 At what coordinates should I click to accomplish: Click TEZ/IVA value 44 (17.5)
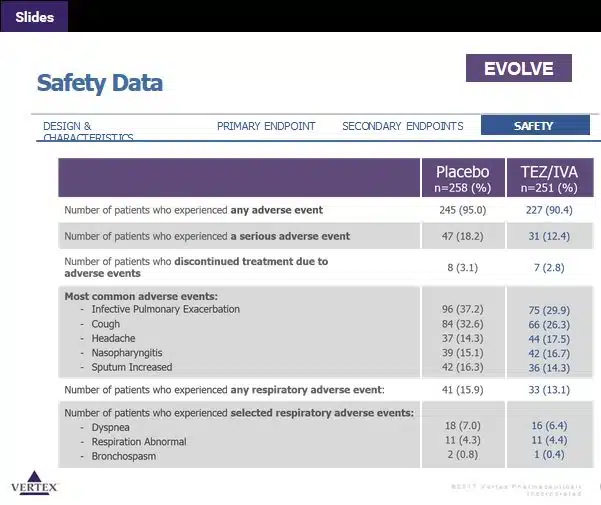point(549,339)
